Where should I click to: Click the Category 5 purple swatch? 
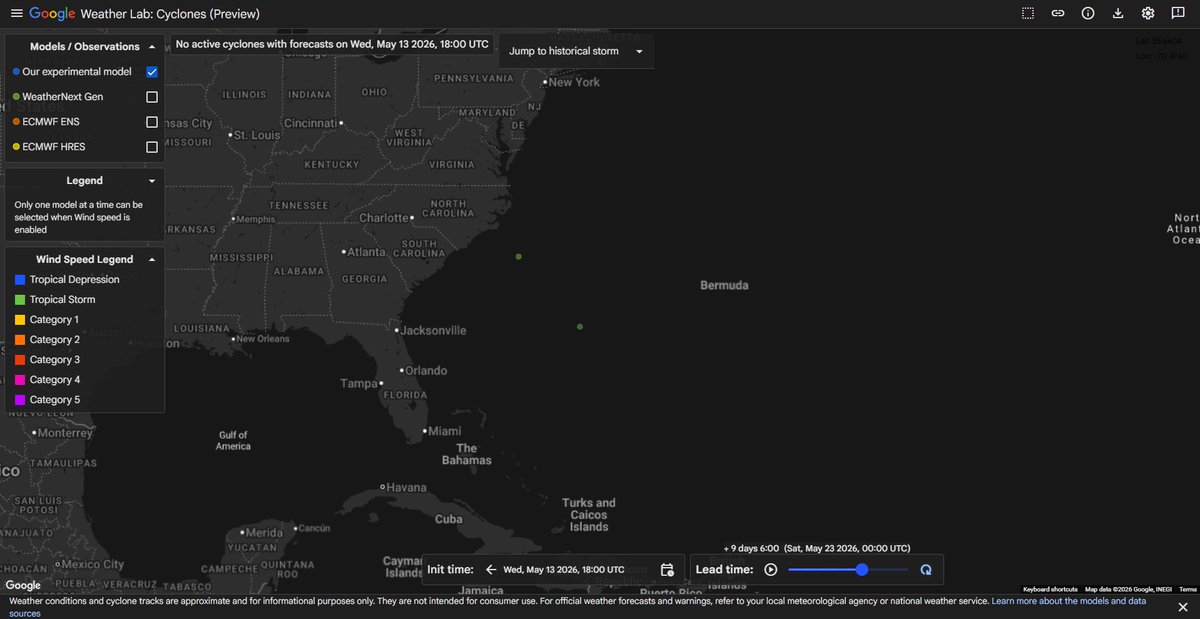(20, 400)
